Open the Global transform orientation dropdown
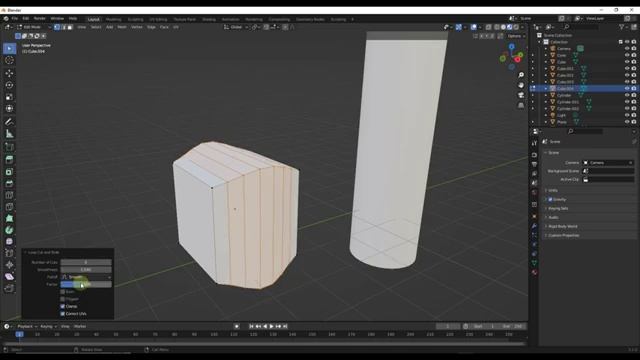Screen dimensions: 640x360 (236, 27)
